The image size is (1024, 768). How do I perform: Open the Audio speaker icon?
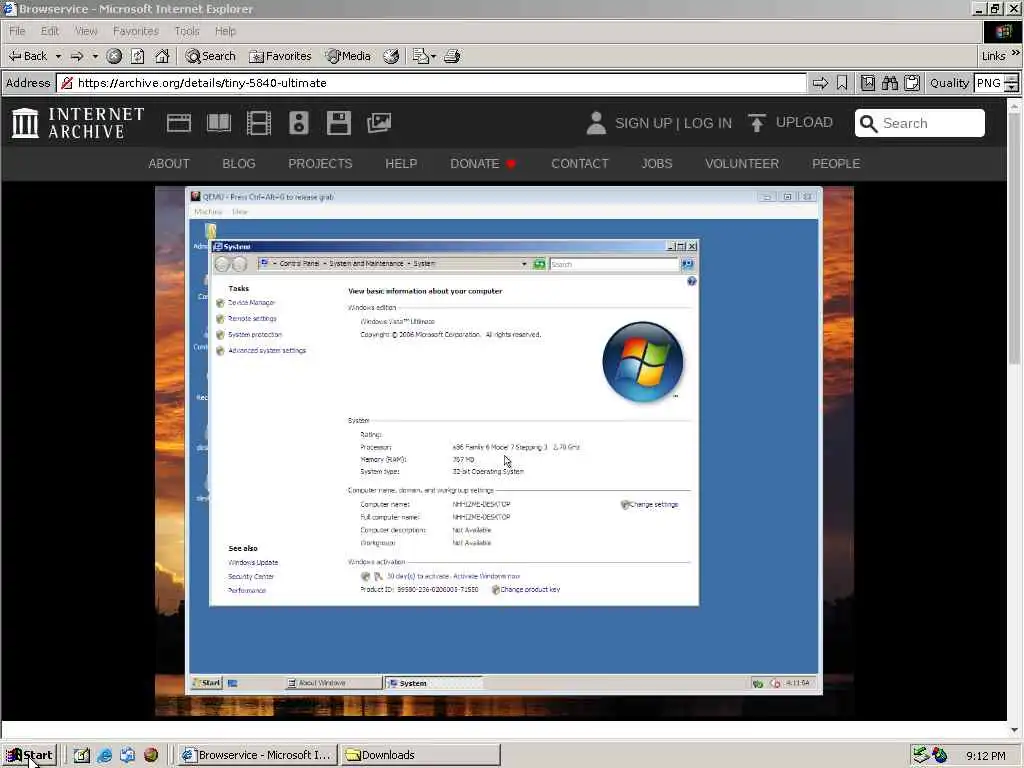click(x=299, y=123)
